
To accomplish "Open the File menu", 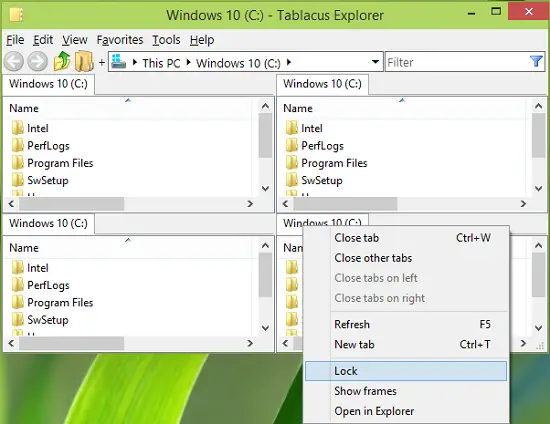I will (x=15, y=40).
